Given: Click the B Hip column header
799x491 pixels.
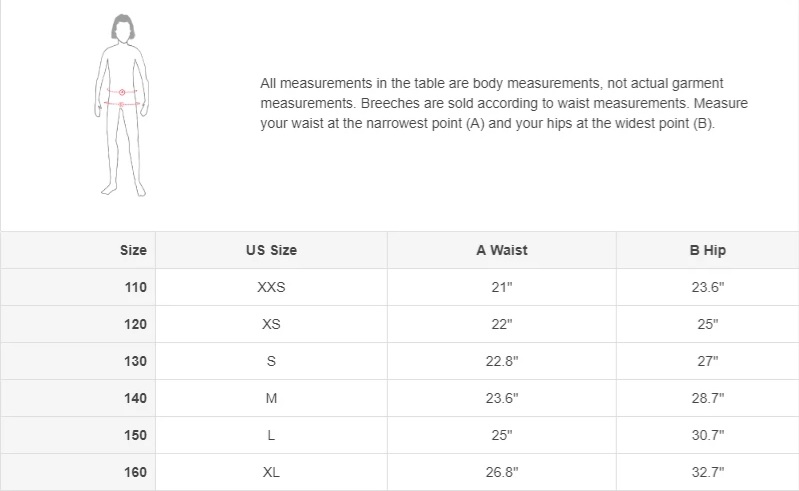Looking at the screenshot, I should tap(708, 250).
